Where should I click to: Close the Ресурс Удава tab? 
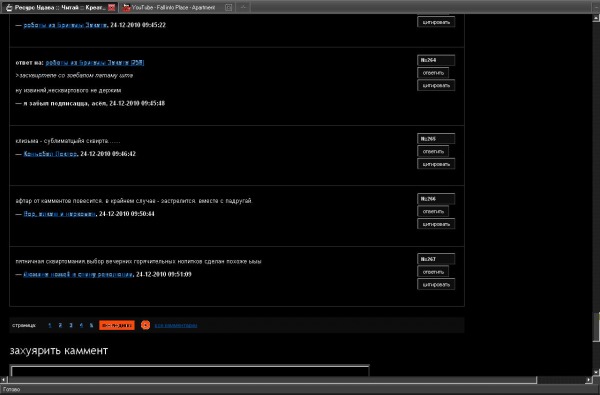pos(111,7)
